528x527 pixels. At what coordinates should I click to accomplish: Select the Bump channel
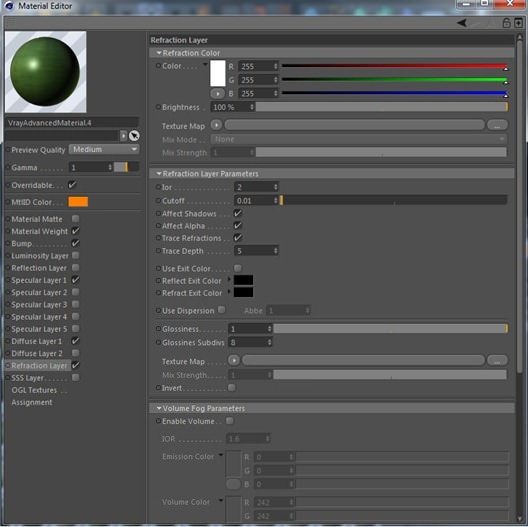[x=22, y=244]
